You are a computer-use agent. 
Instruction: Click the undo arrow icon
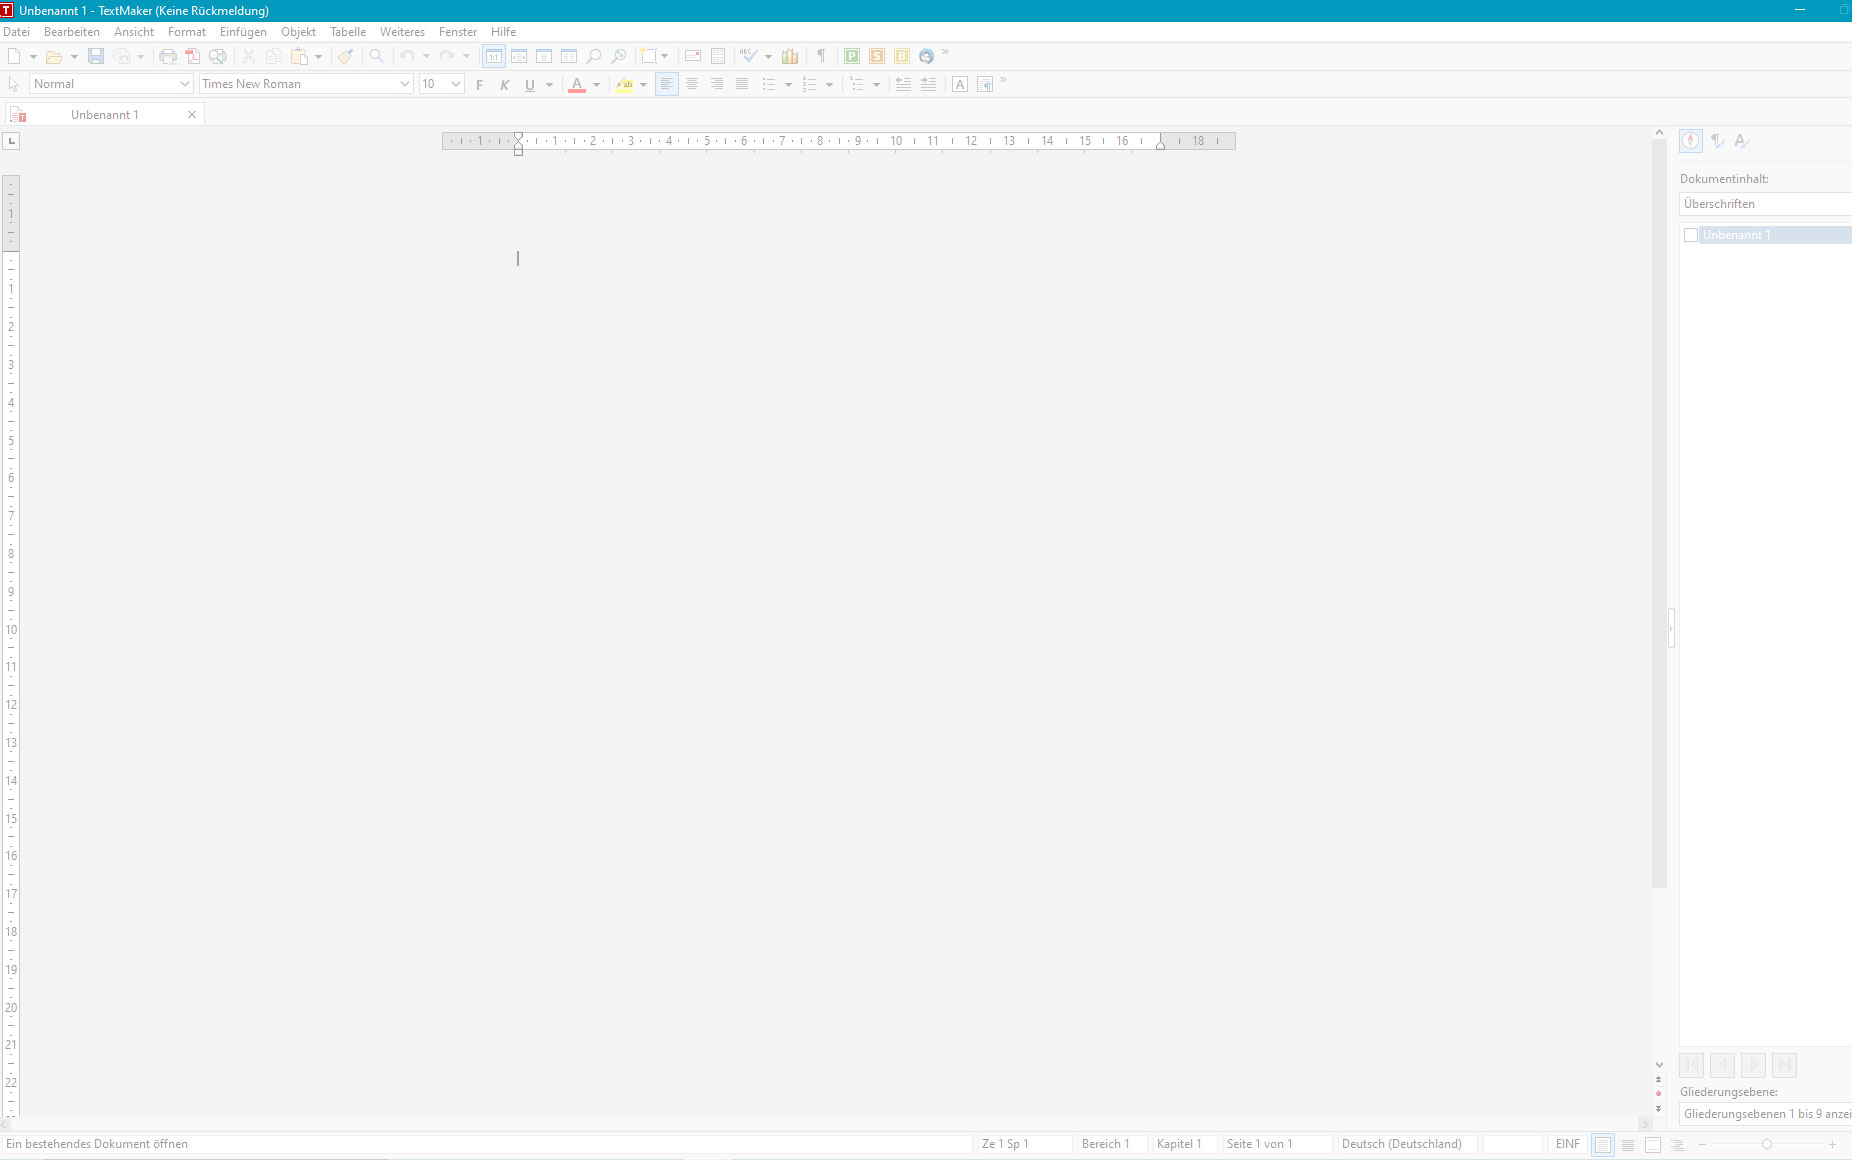407,56
